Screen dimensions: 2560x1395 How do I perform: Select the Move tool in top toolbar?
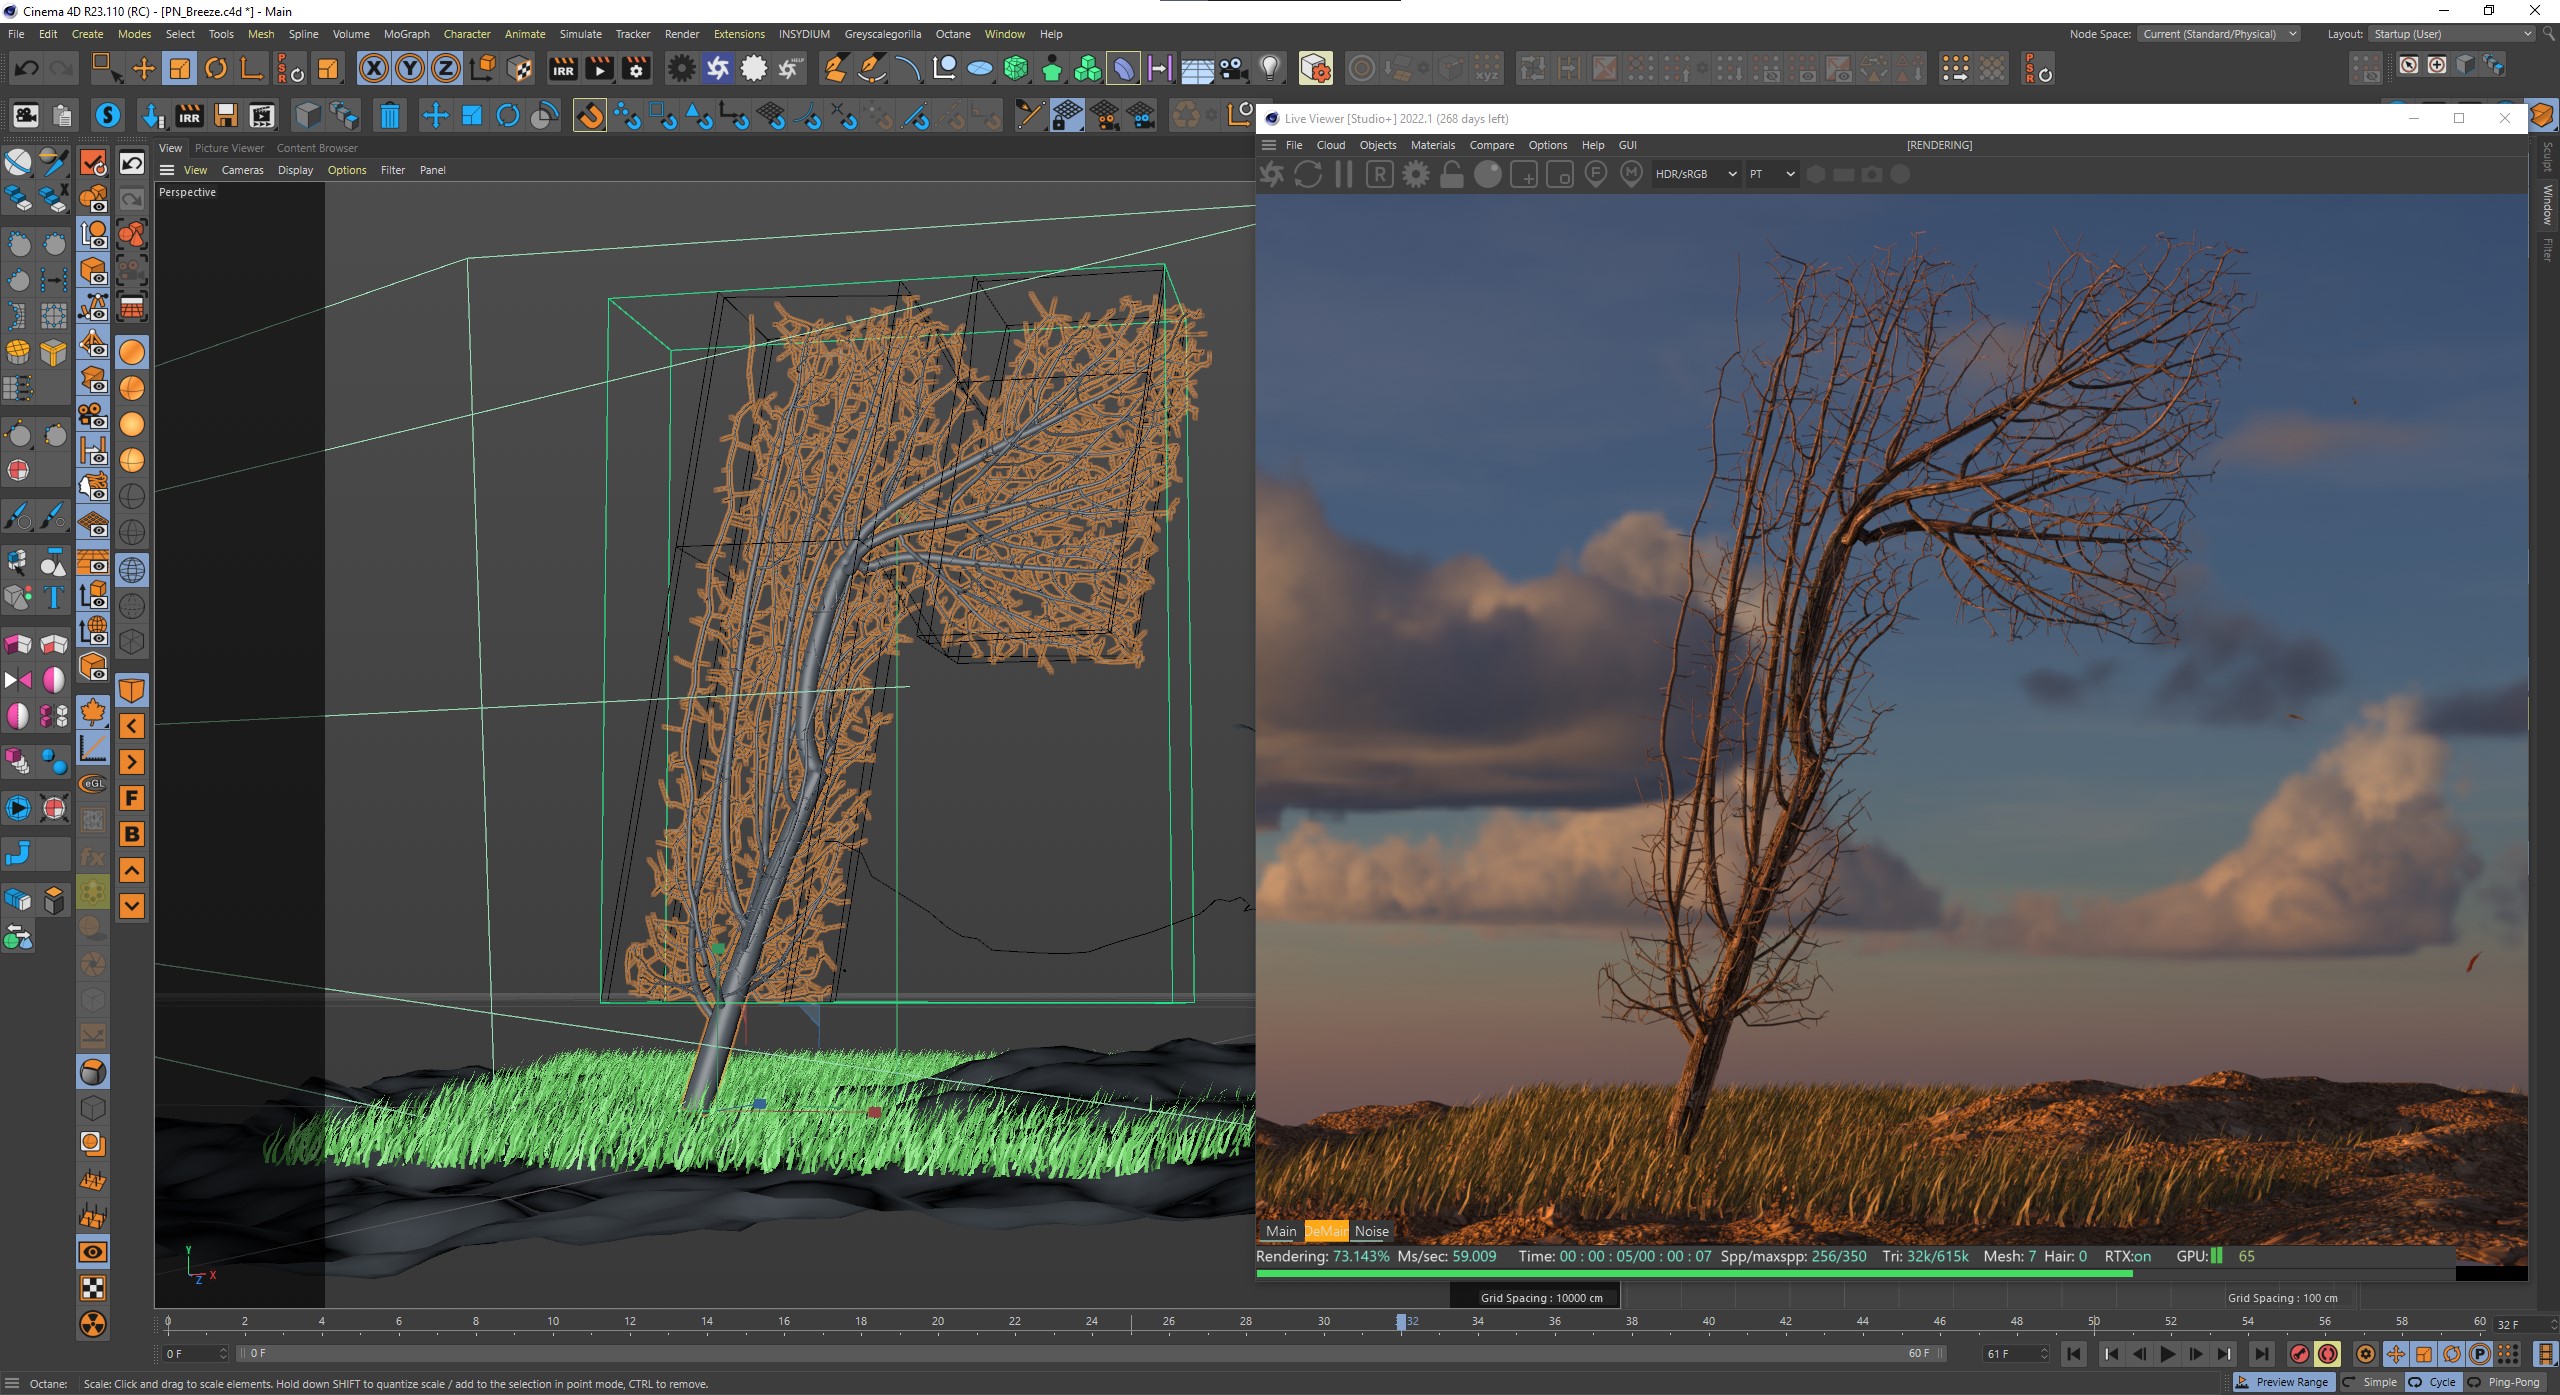point(144,69)
